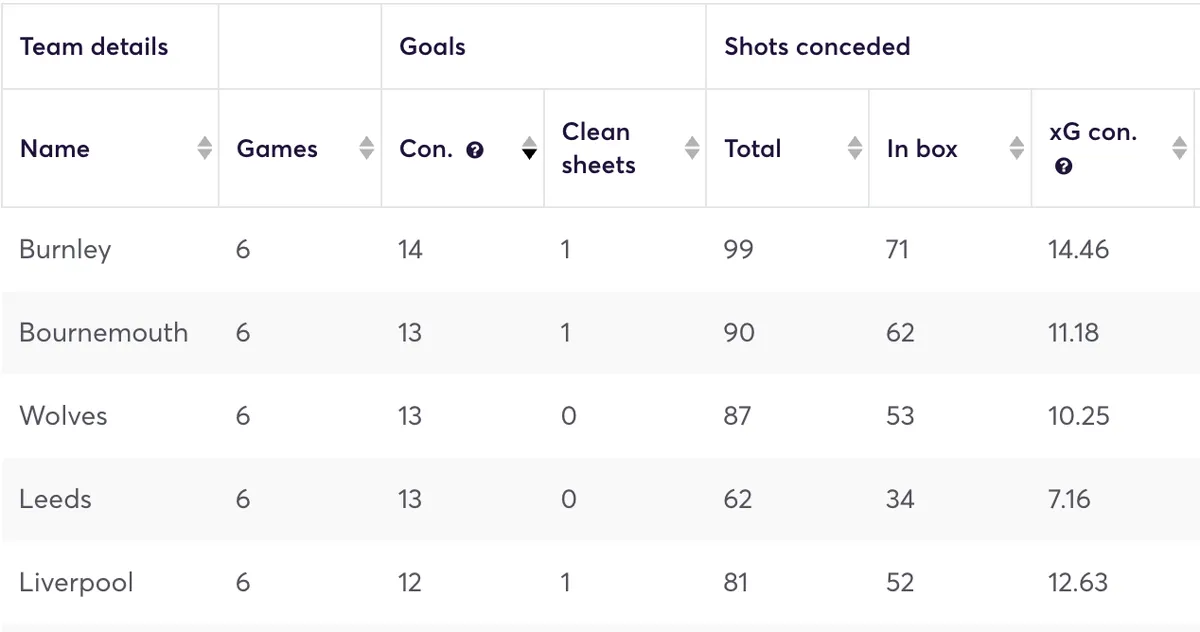This screenshot has height=632, width=1200.
Task: Select the Shots conceded section header
Action: pos(817,46)
